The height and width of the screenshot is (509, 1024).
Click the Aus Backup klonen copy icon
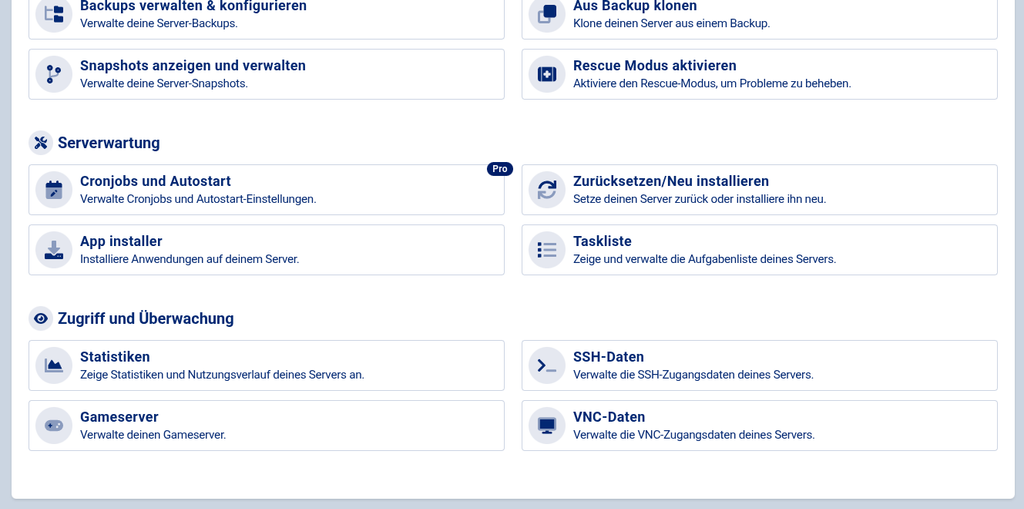pyautogui.click(x=547, y=14)
